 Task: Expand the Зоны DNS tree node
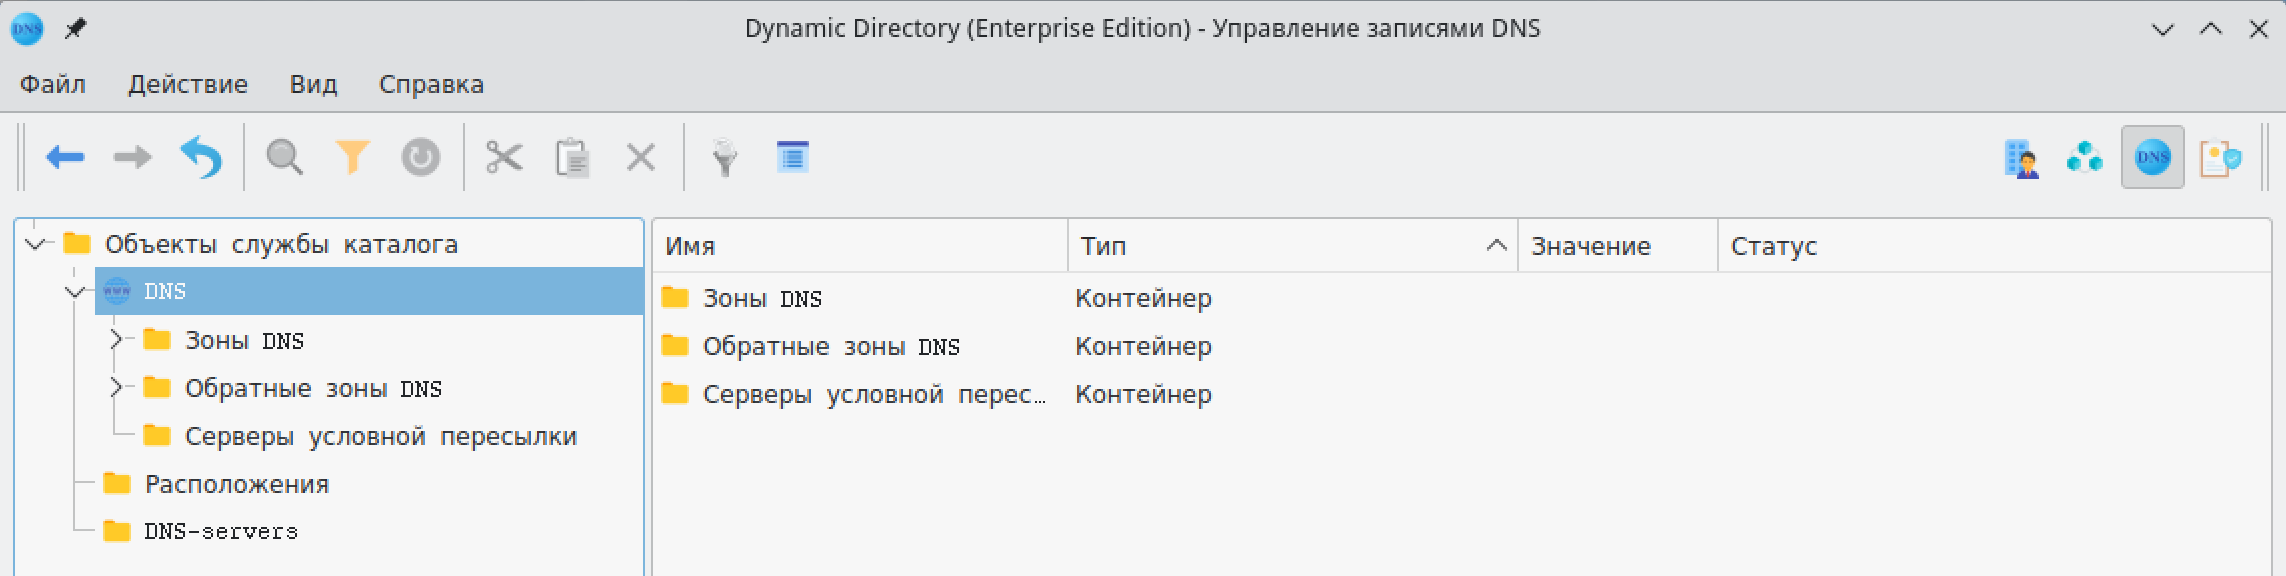116,340
